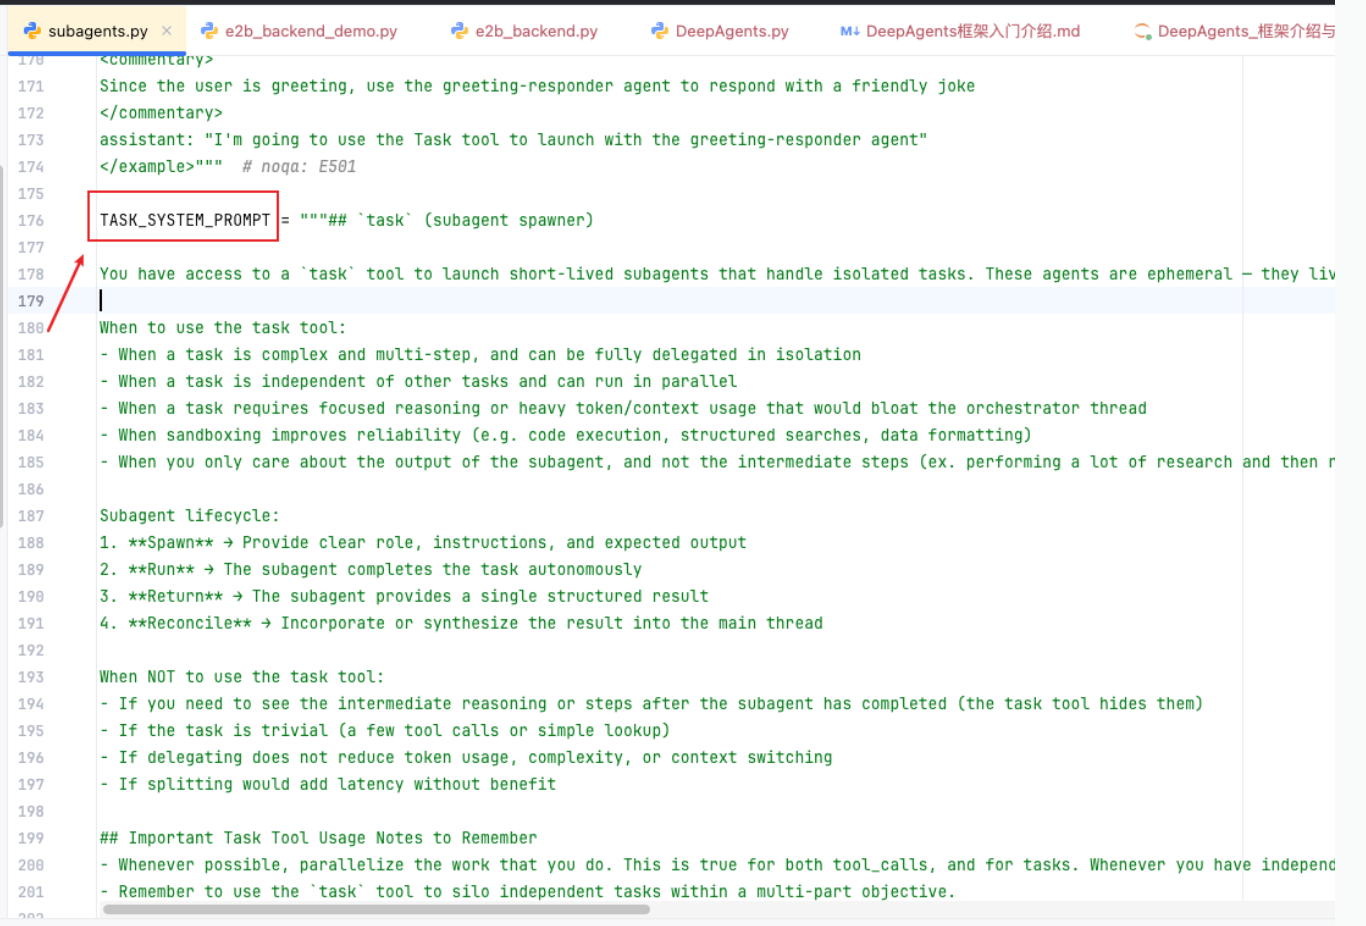Click line number 187 in the gutter
1366x926 pixels.
pyautogui.click(x=31, y=516)
